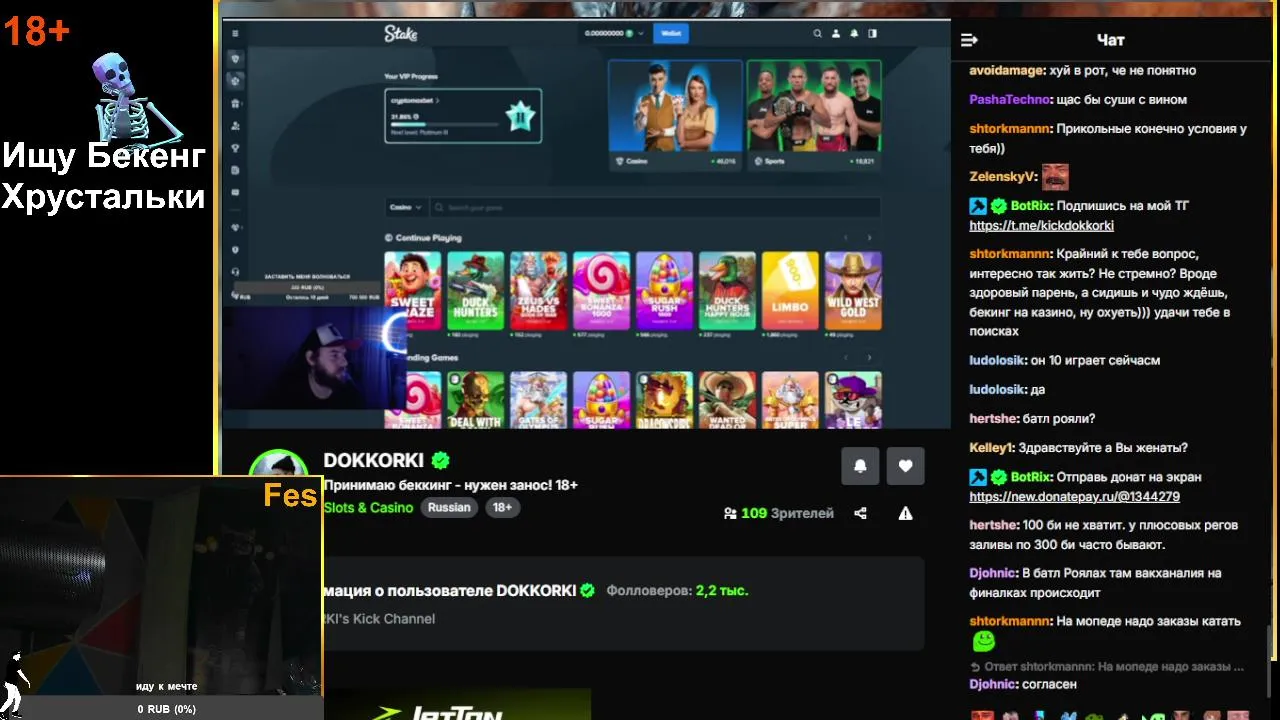Screen dimensions: 1280x720
Task: Toggle follow with the heart button
Action: click(x=905, y=466)
